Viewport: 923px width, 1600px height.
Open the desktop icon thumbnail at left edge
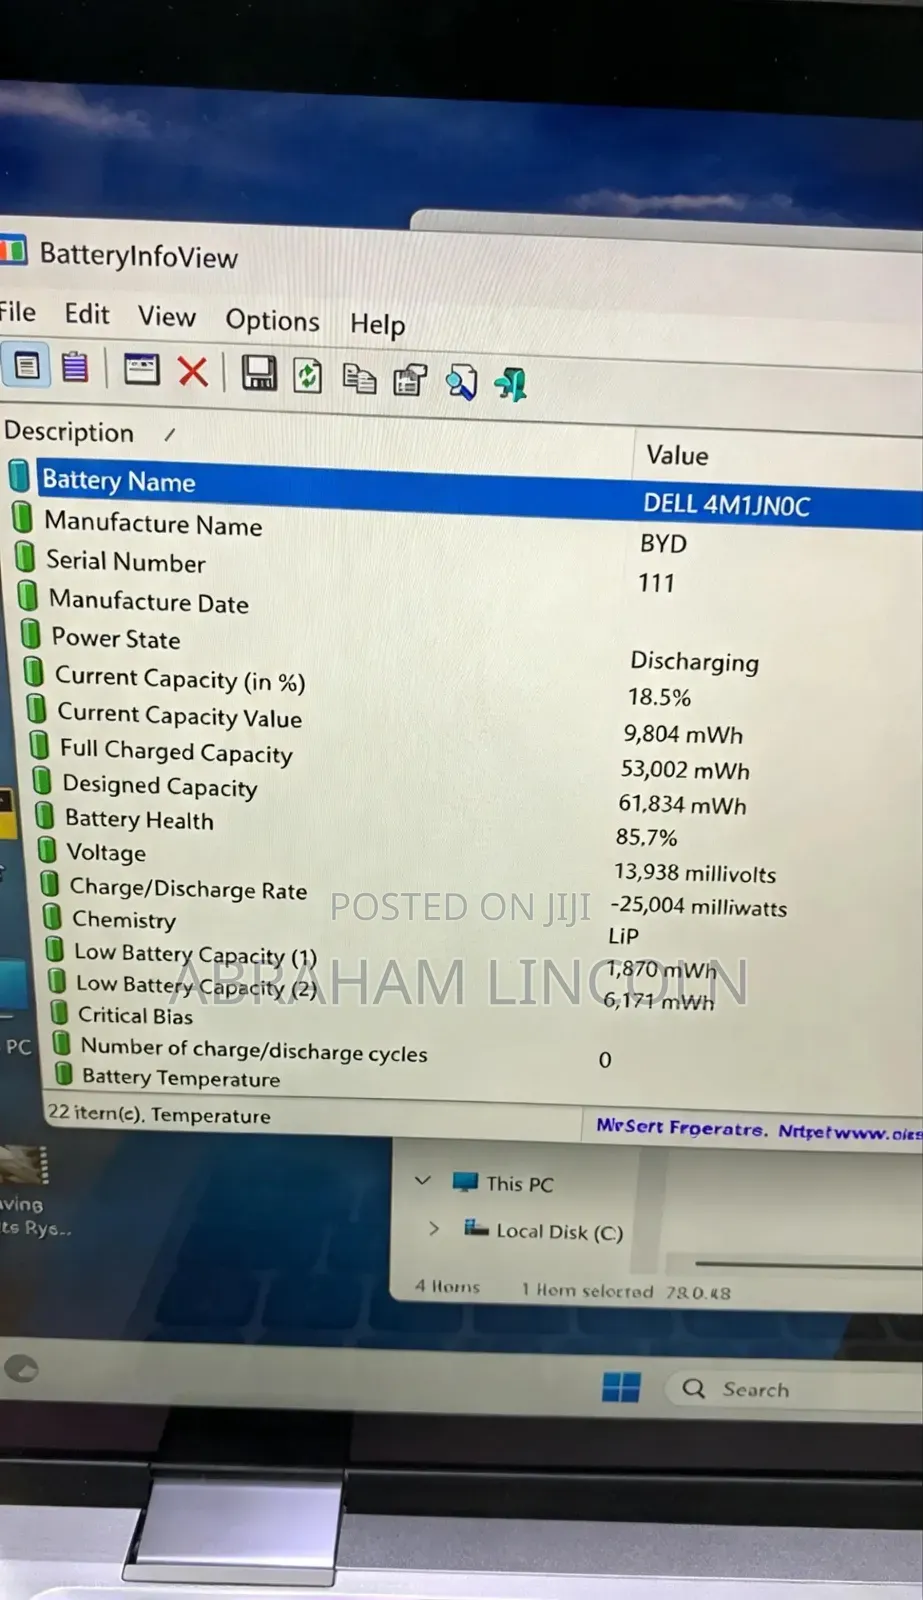24,1167
